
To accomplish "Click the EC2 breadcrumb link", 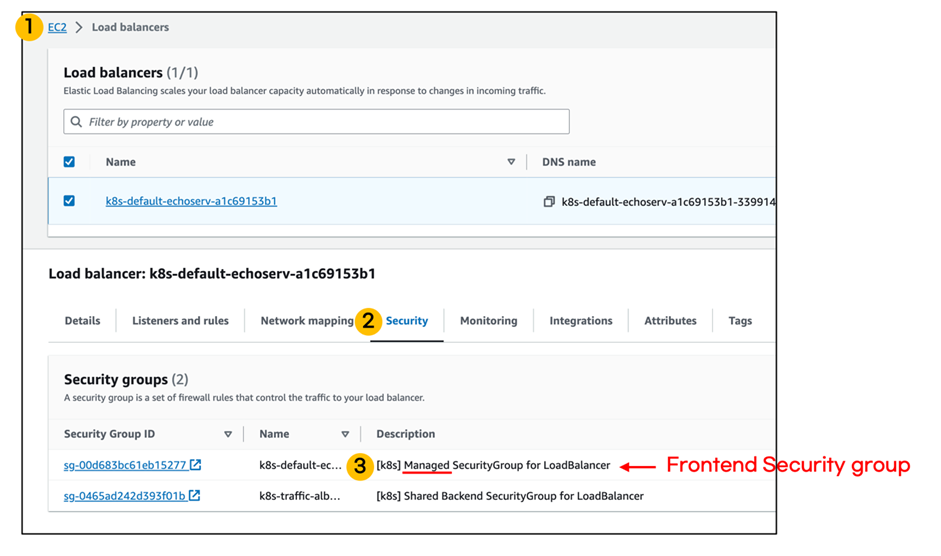I will (x=57, y=27).
